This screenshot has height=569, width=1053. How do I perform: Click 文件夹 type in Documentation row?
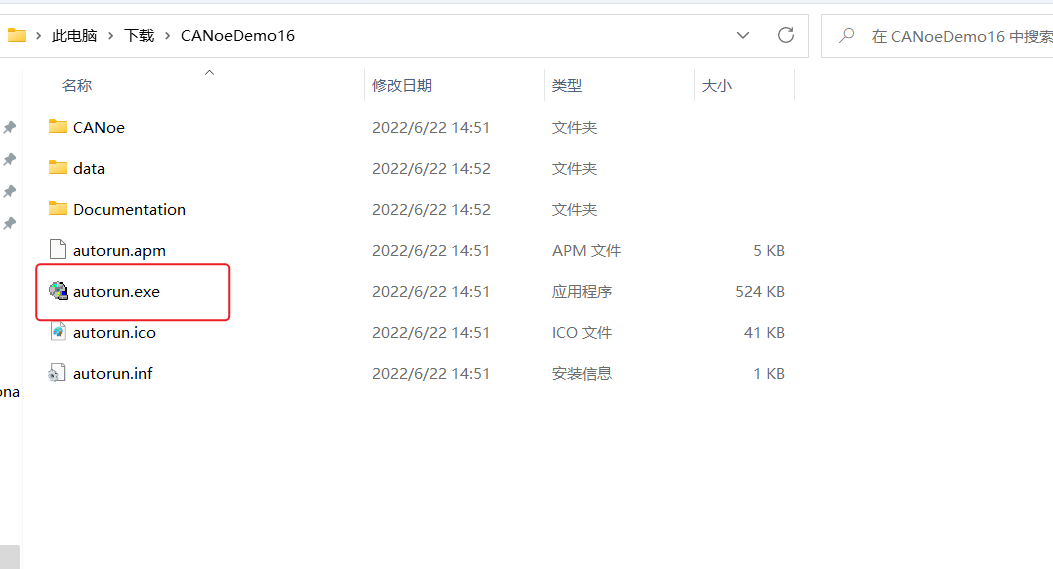pyautogui.click(x=574, y=210)
